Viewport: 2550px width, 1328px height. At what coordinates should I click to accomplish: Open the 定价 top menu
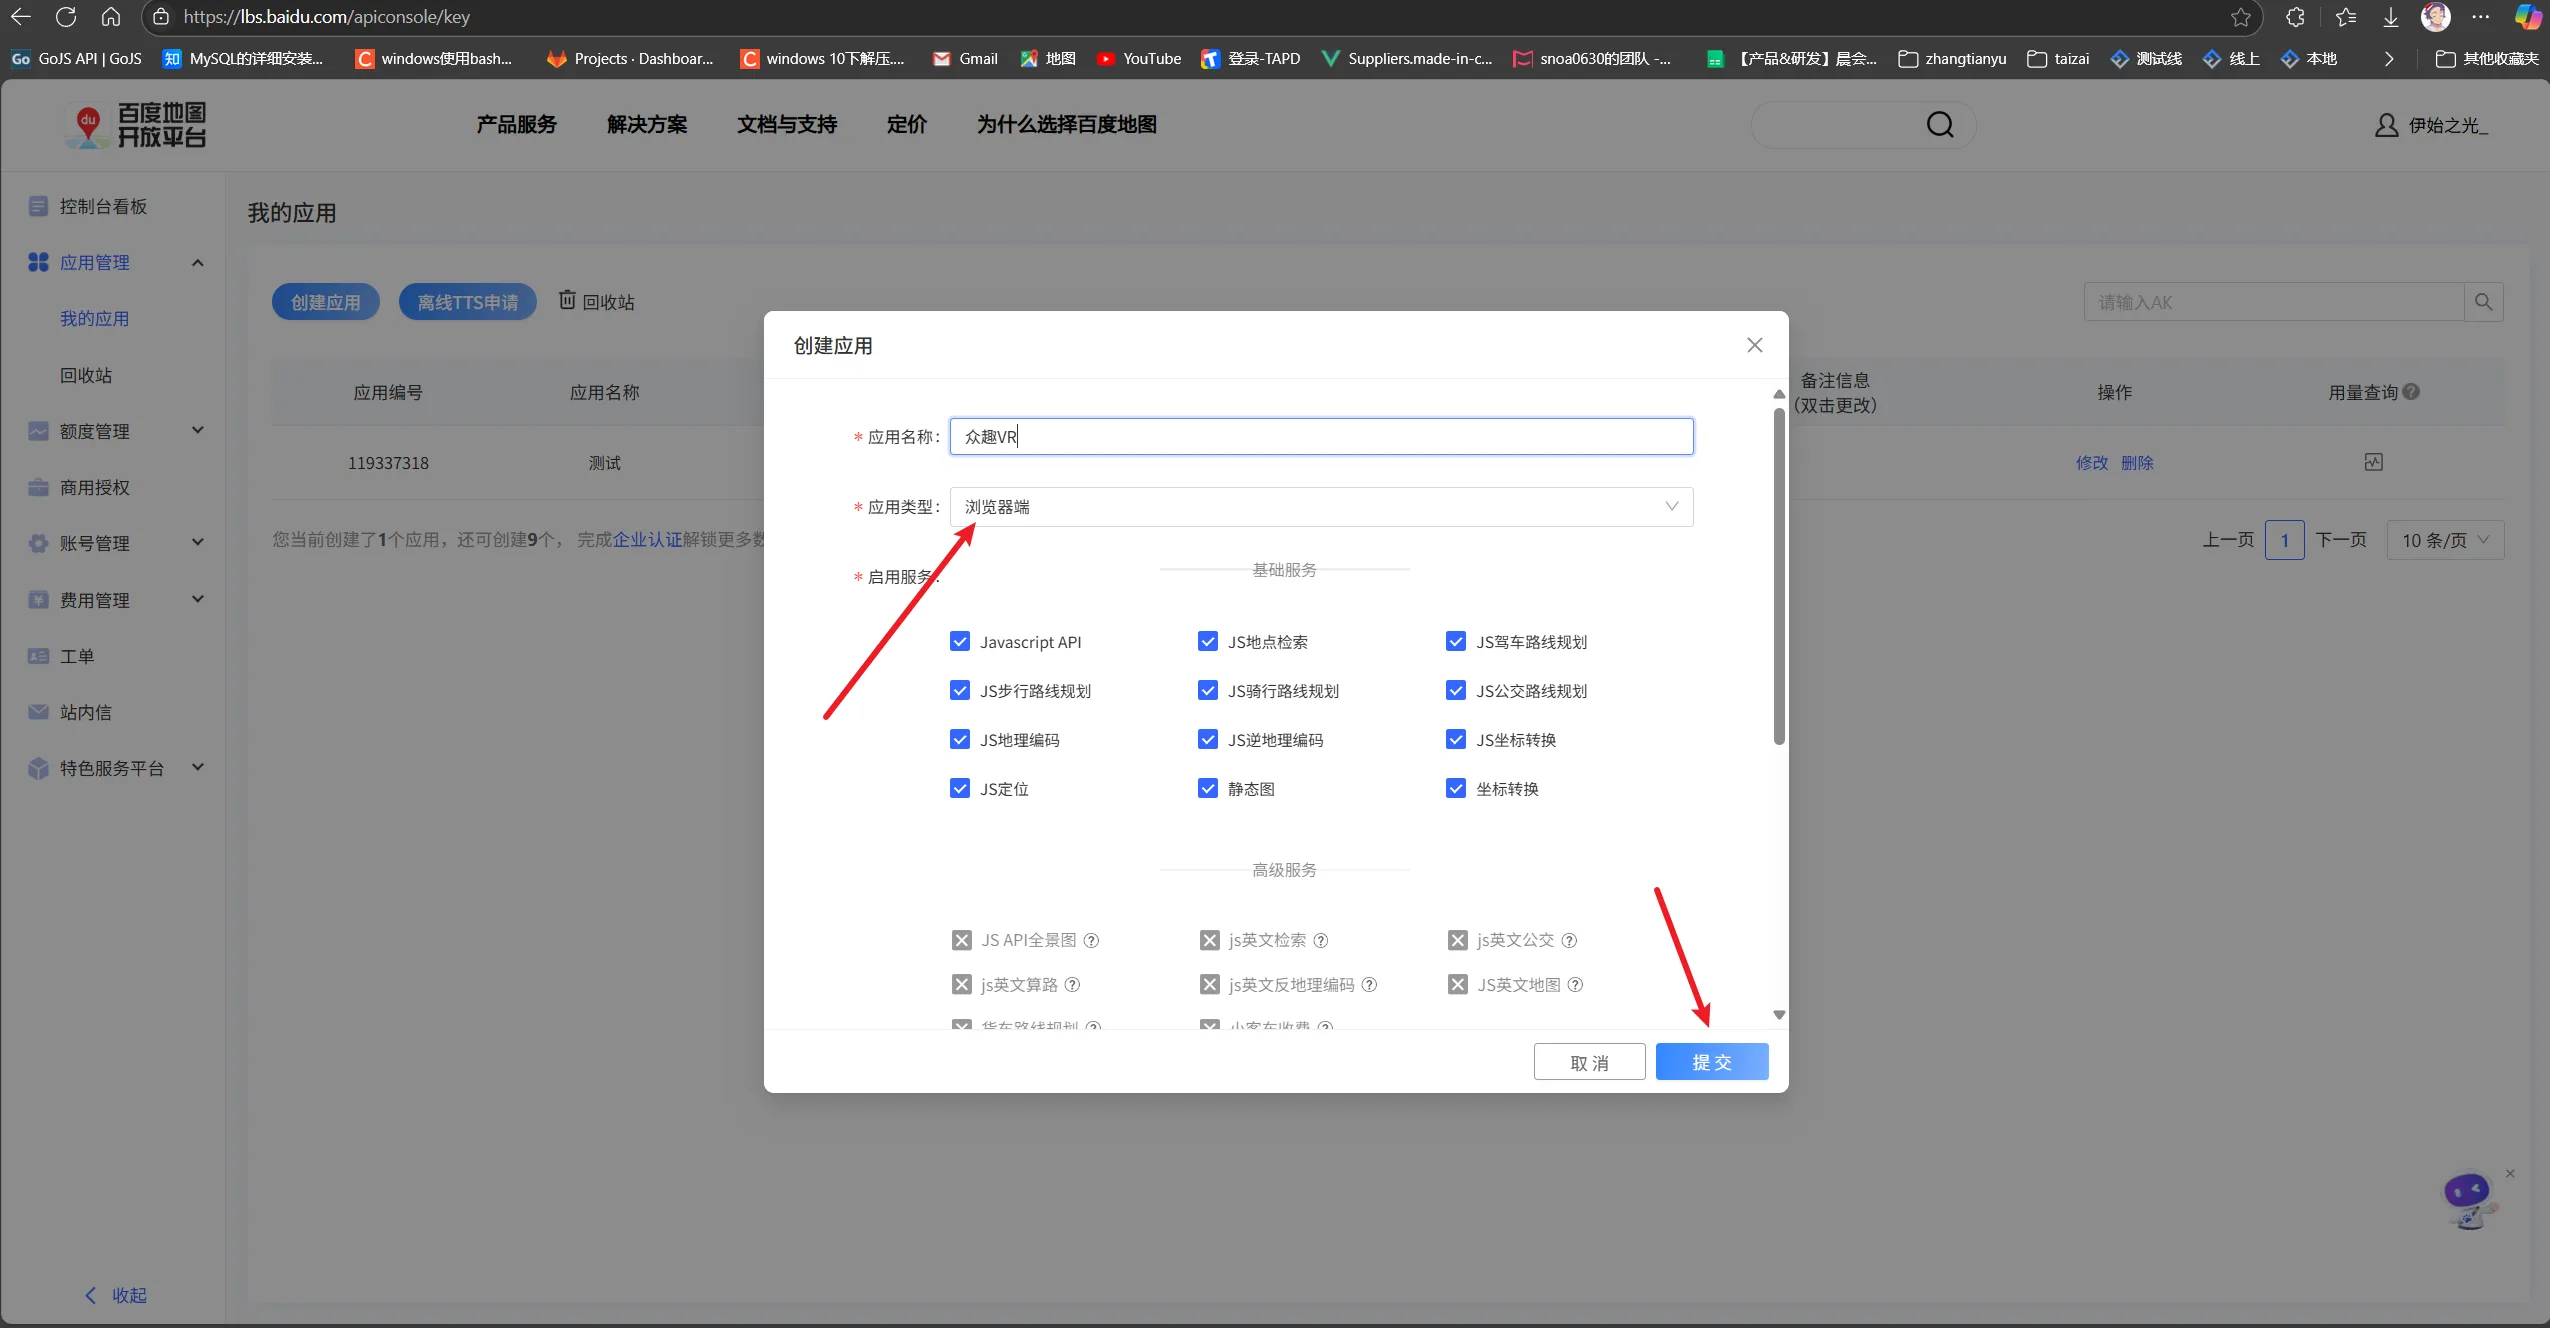point(907,125)
